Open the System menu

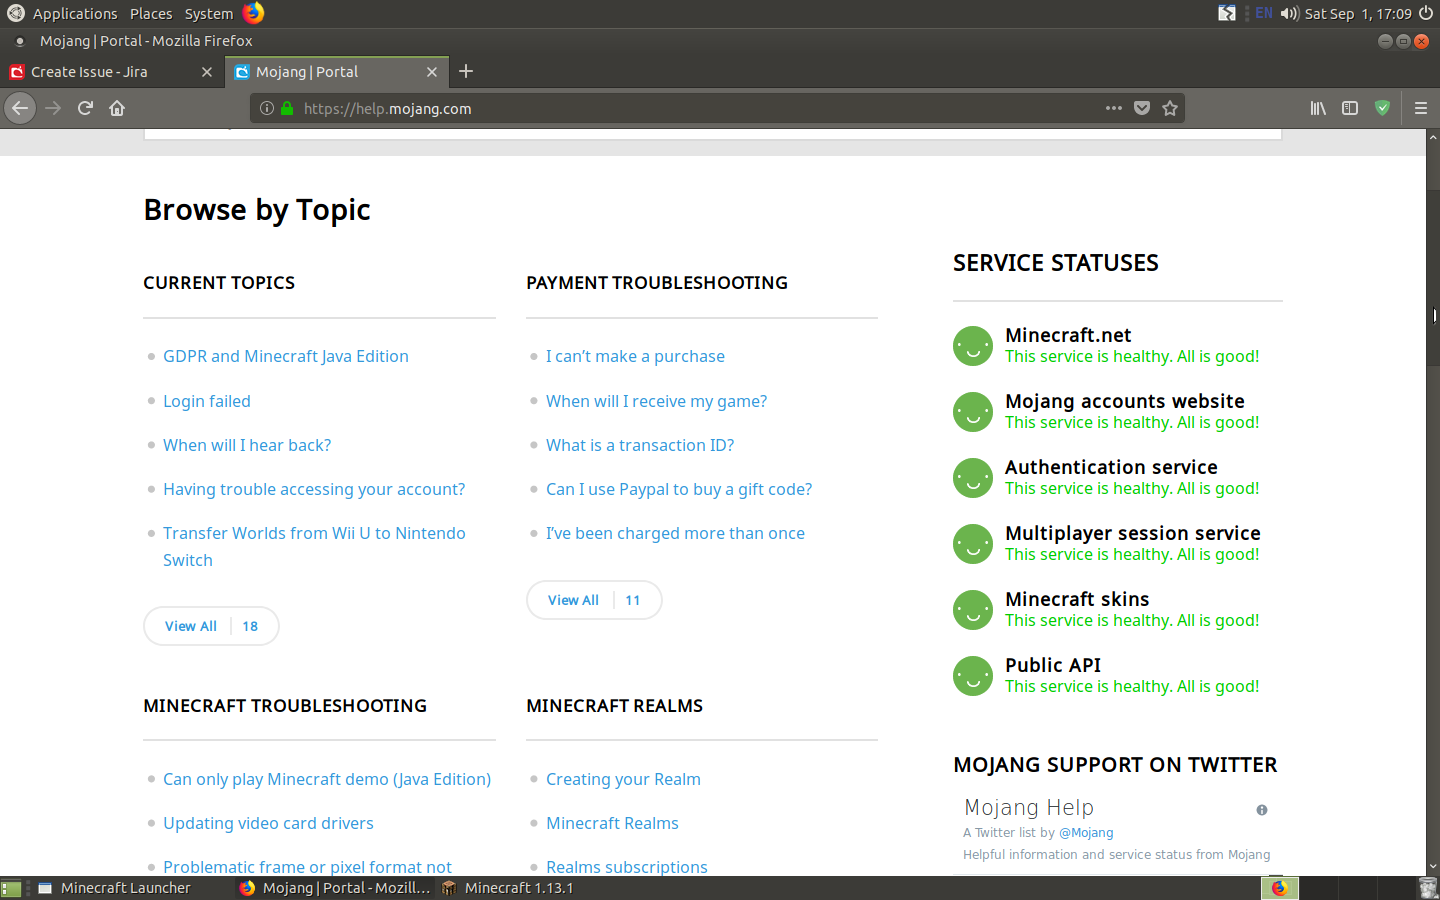209,13
